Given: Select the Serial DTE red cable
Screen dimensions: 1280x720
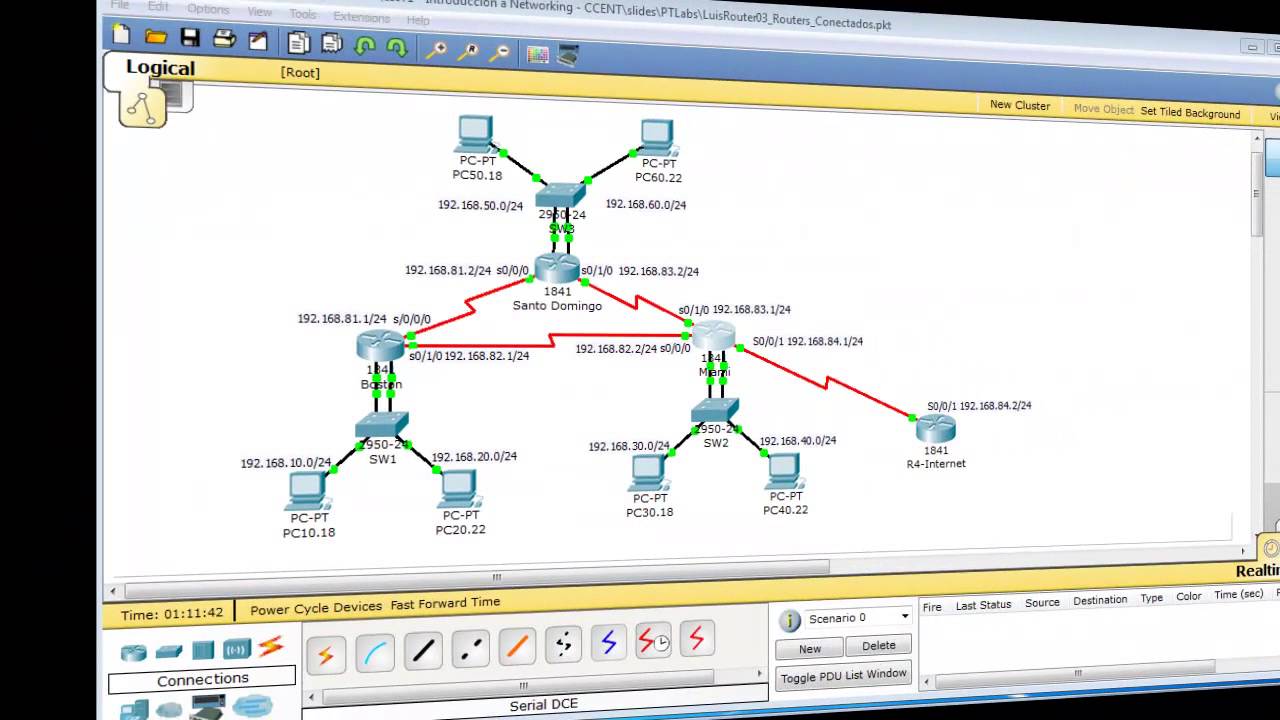Looking at the screenshot, I should tap(697, 638).
